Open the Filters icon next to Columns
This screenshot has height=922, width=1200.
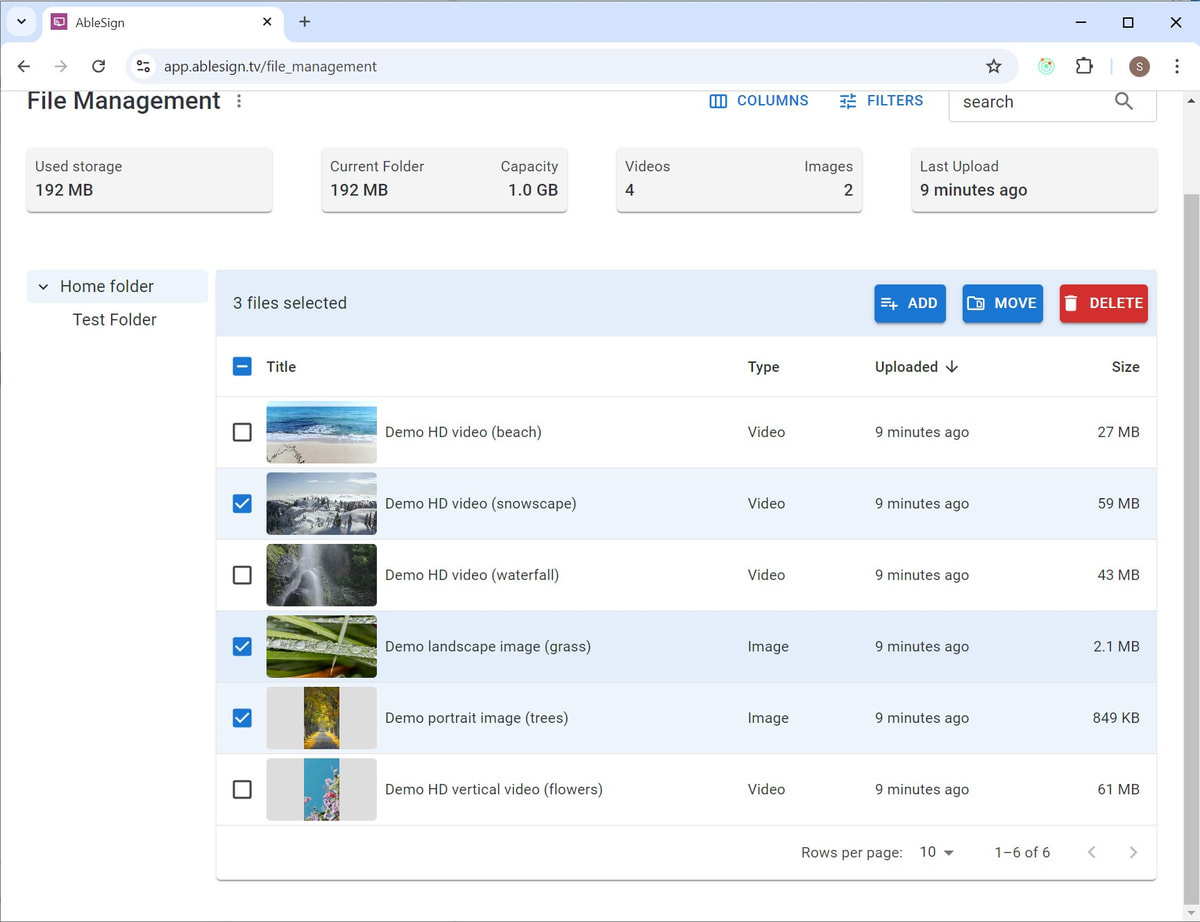pyautogui.click(x=848, y=100)
